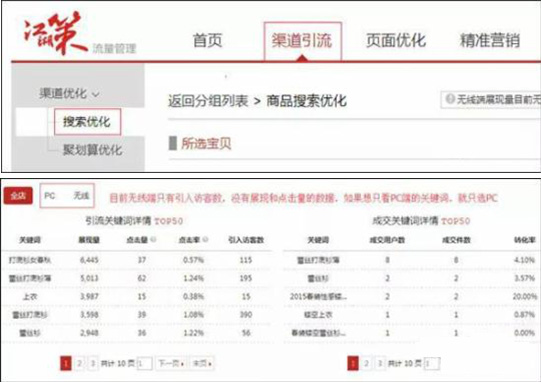This screenshot has height=382, width=541.
Task: Select 搜索优化 in the sidebar
Action: click(x=87, y=121)
